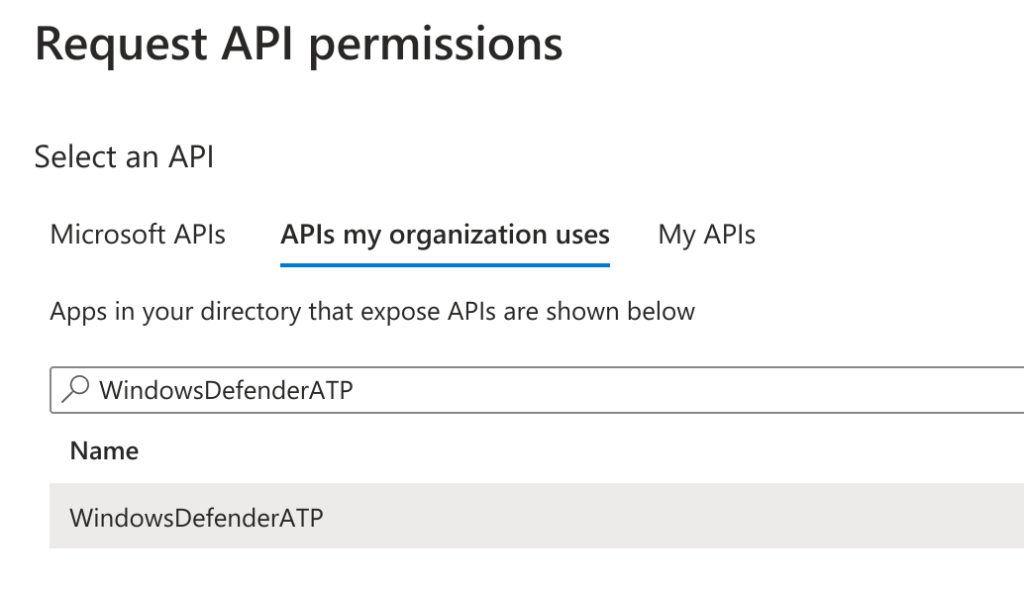Select WindowsDefenderATP API to request permissions
The image size is (1024, 592).
point(196,518)
